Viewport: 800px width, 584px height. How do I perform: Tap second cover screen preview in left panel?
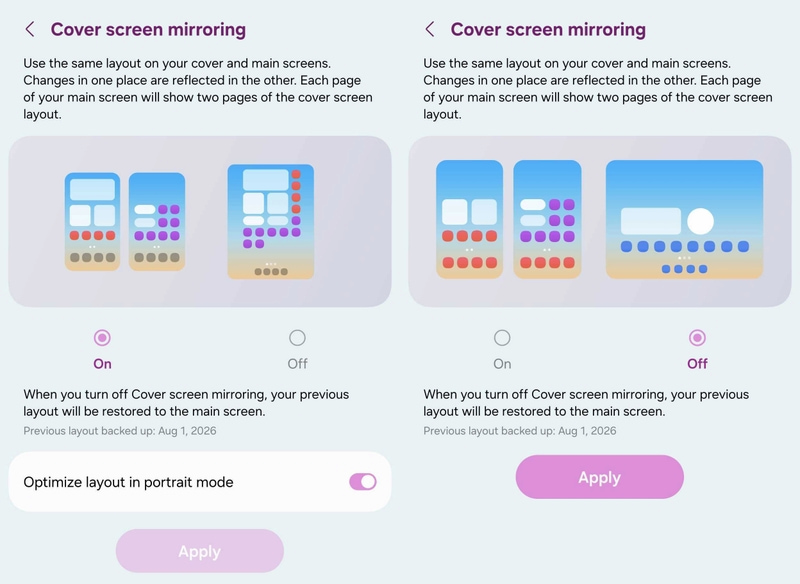[x=157, y=221]
